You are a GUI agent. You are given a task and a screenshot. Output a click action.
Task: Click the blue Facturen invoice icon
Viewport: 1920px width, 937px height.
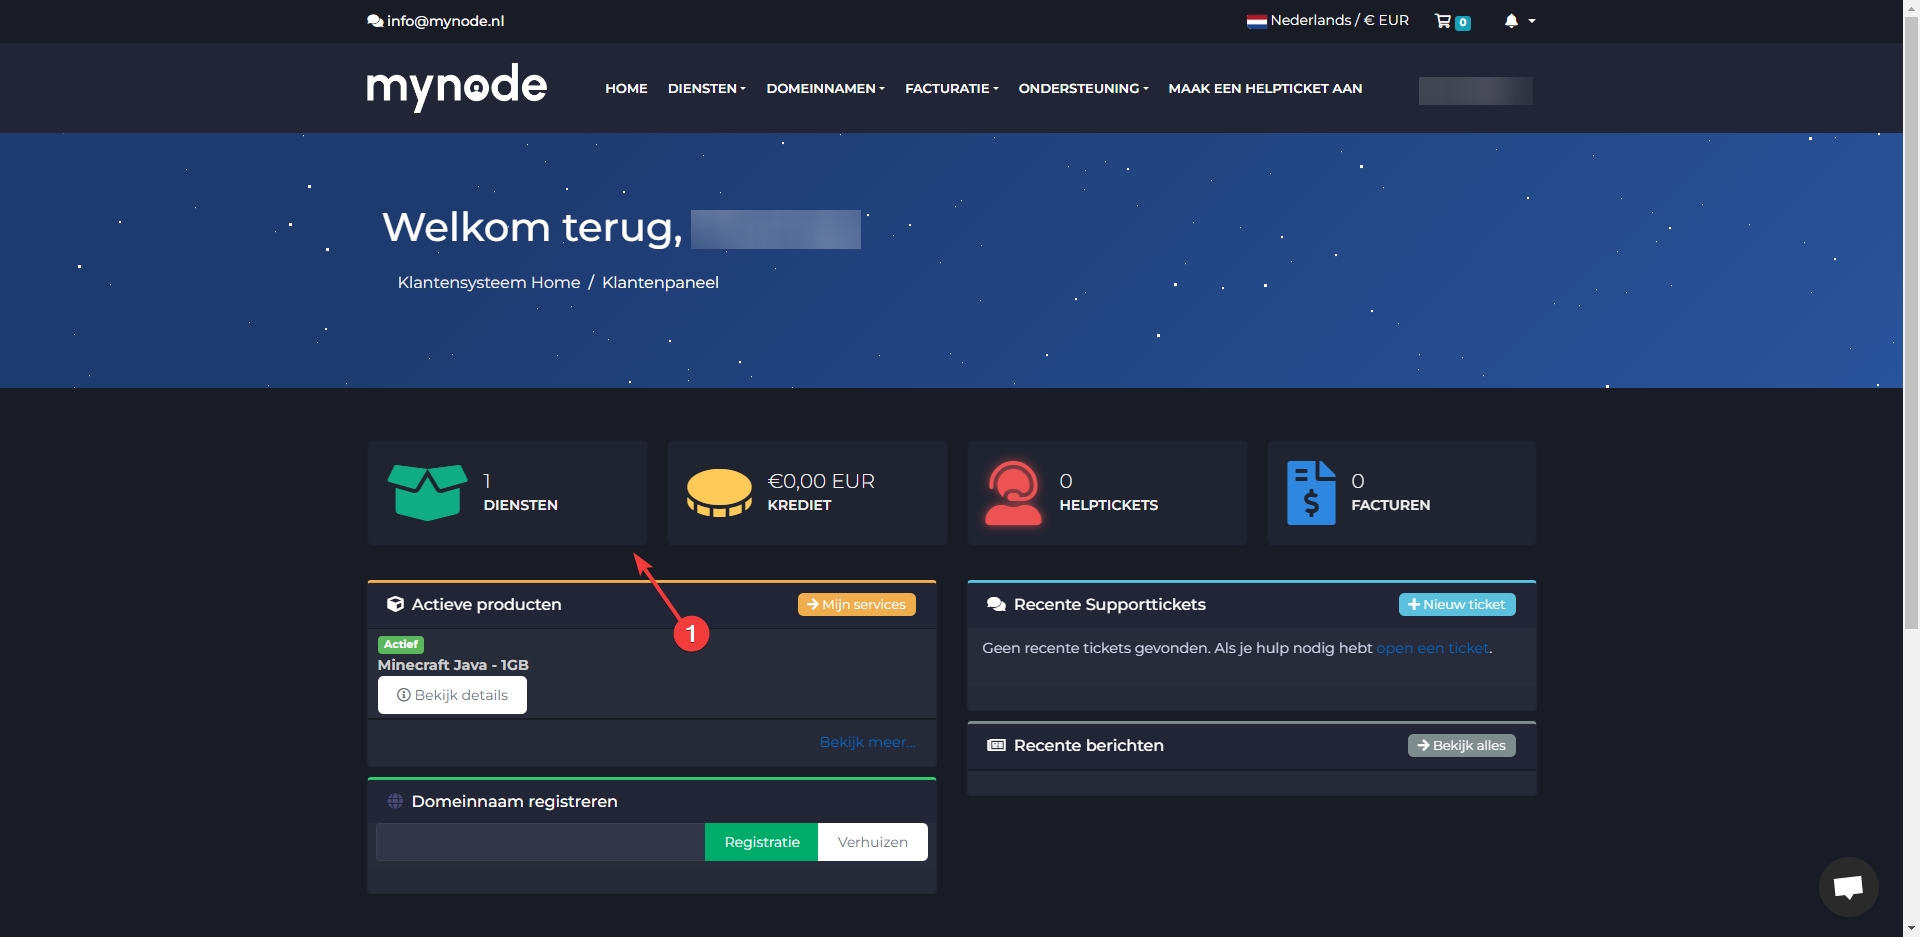(1311, 492)
